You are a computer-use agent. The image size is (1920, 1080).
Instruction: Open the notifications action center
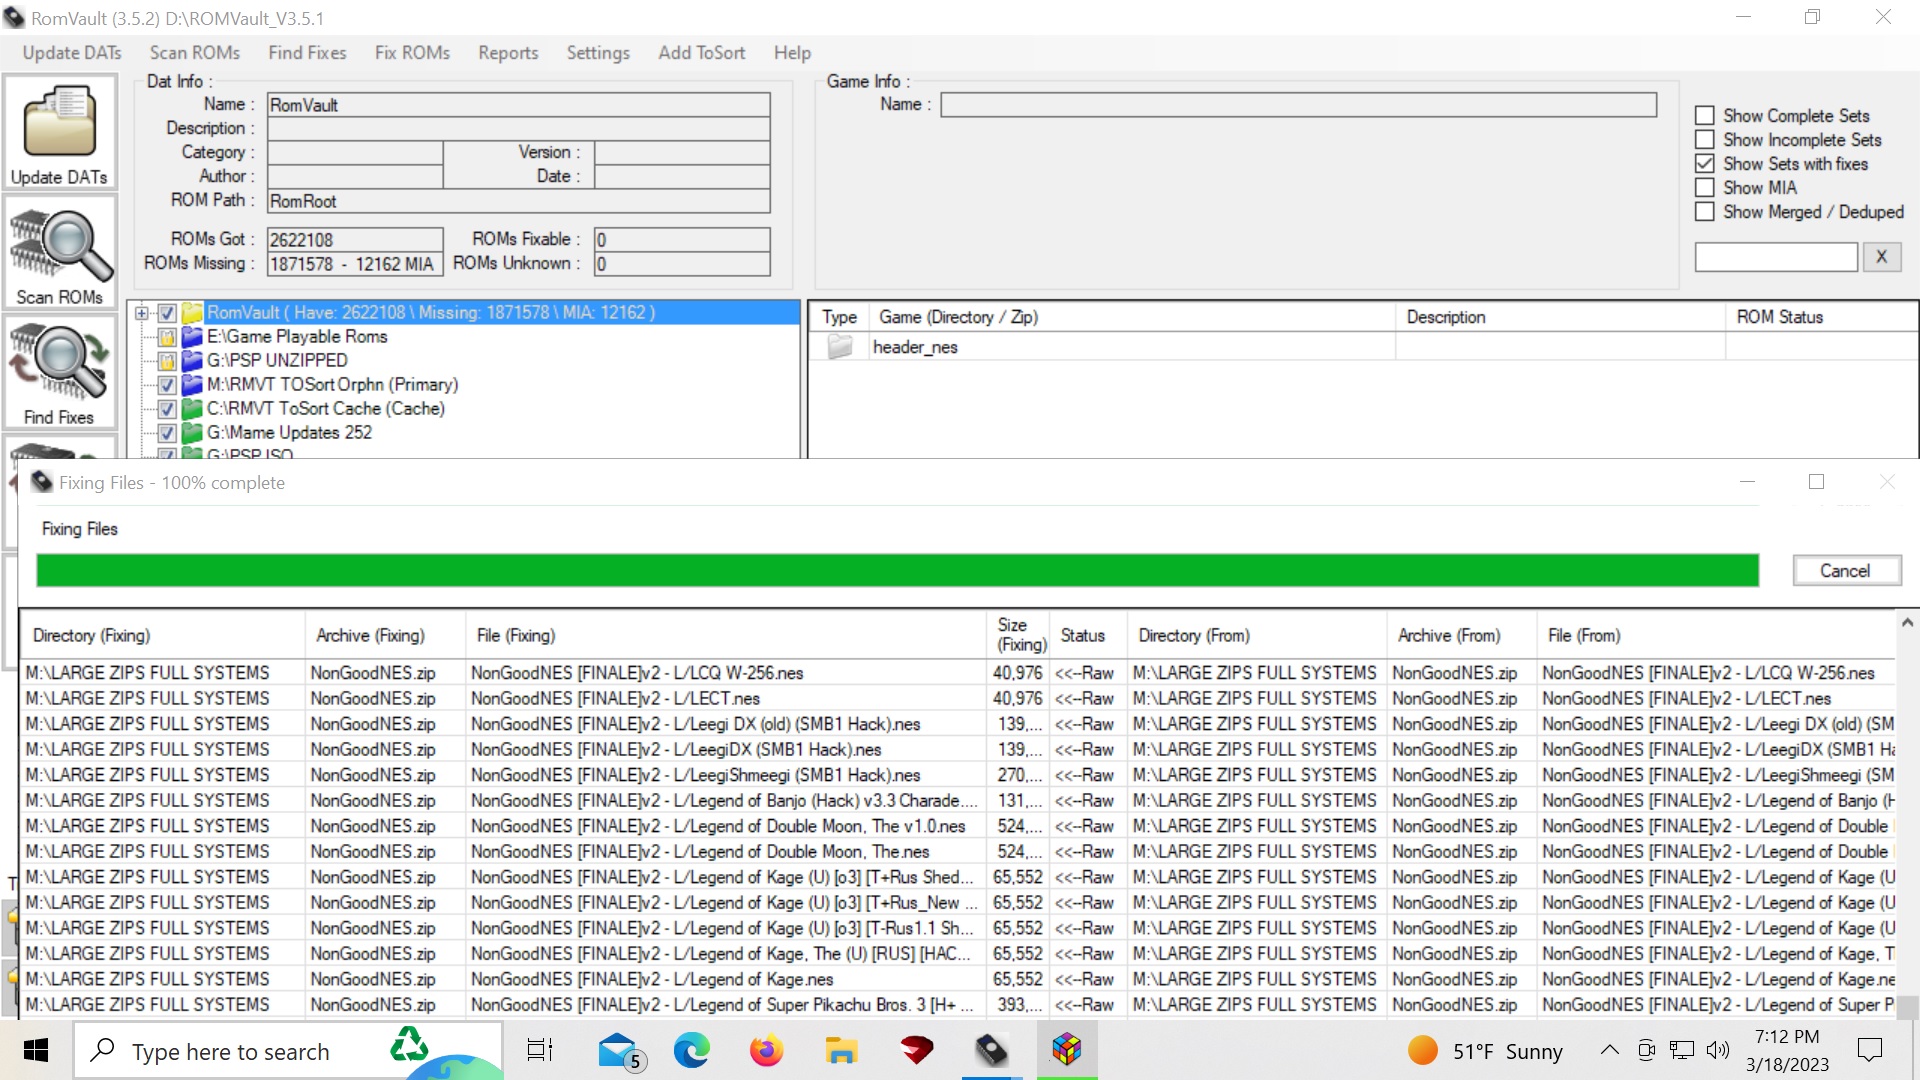[1869, 1050]
